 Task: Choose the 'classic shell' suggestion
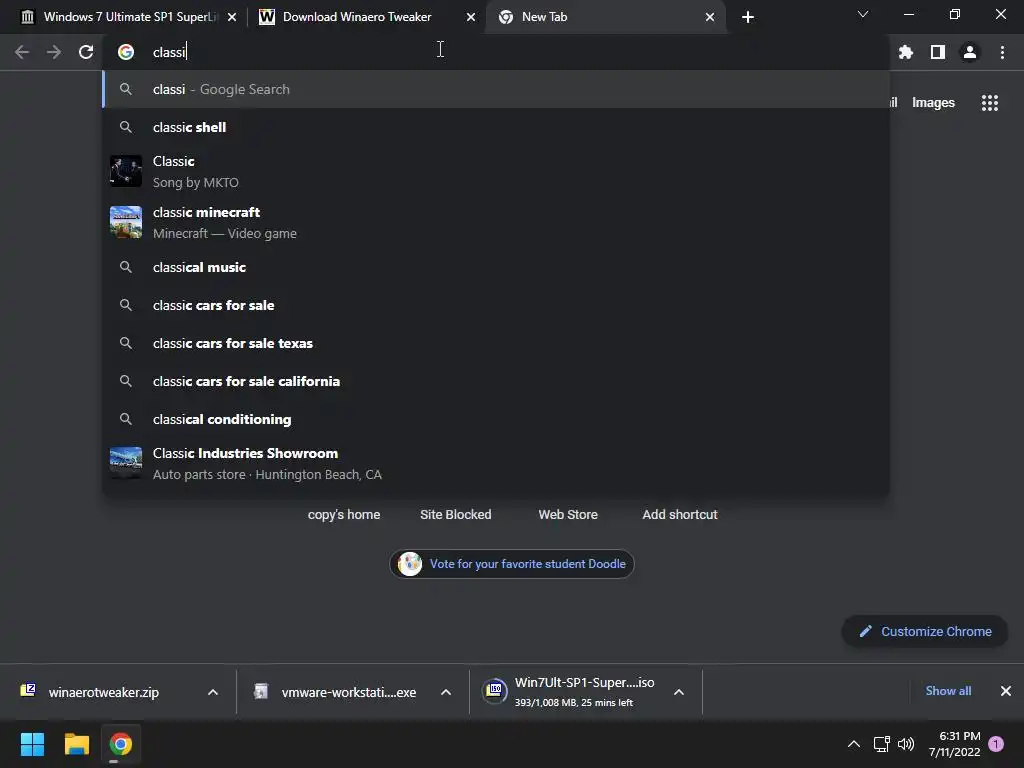point(496,127)
